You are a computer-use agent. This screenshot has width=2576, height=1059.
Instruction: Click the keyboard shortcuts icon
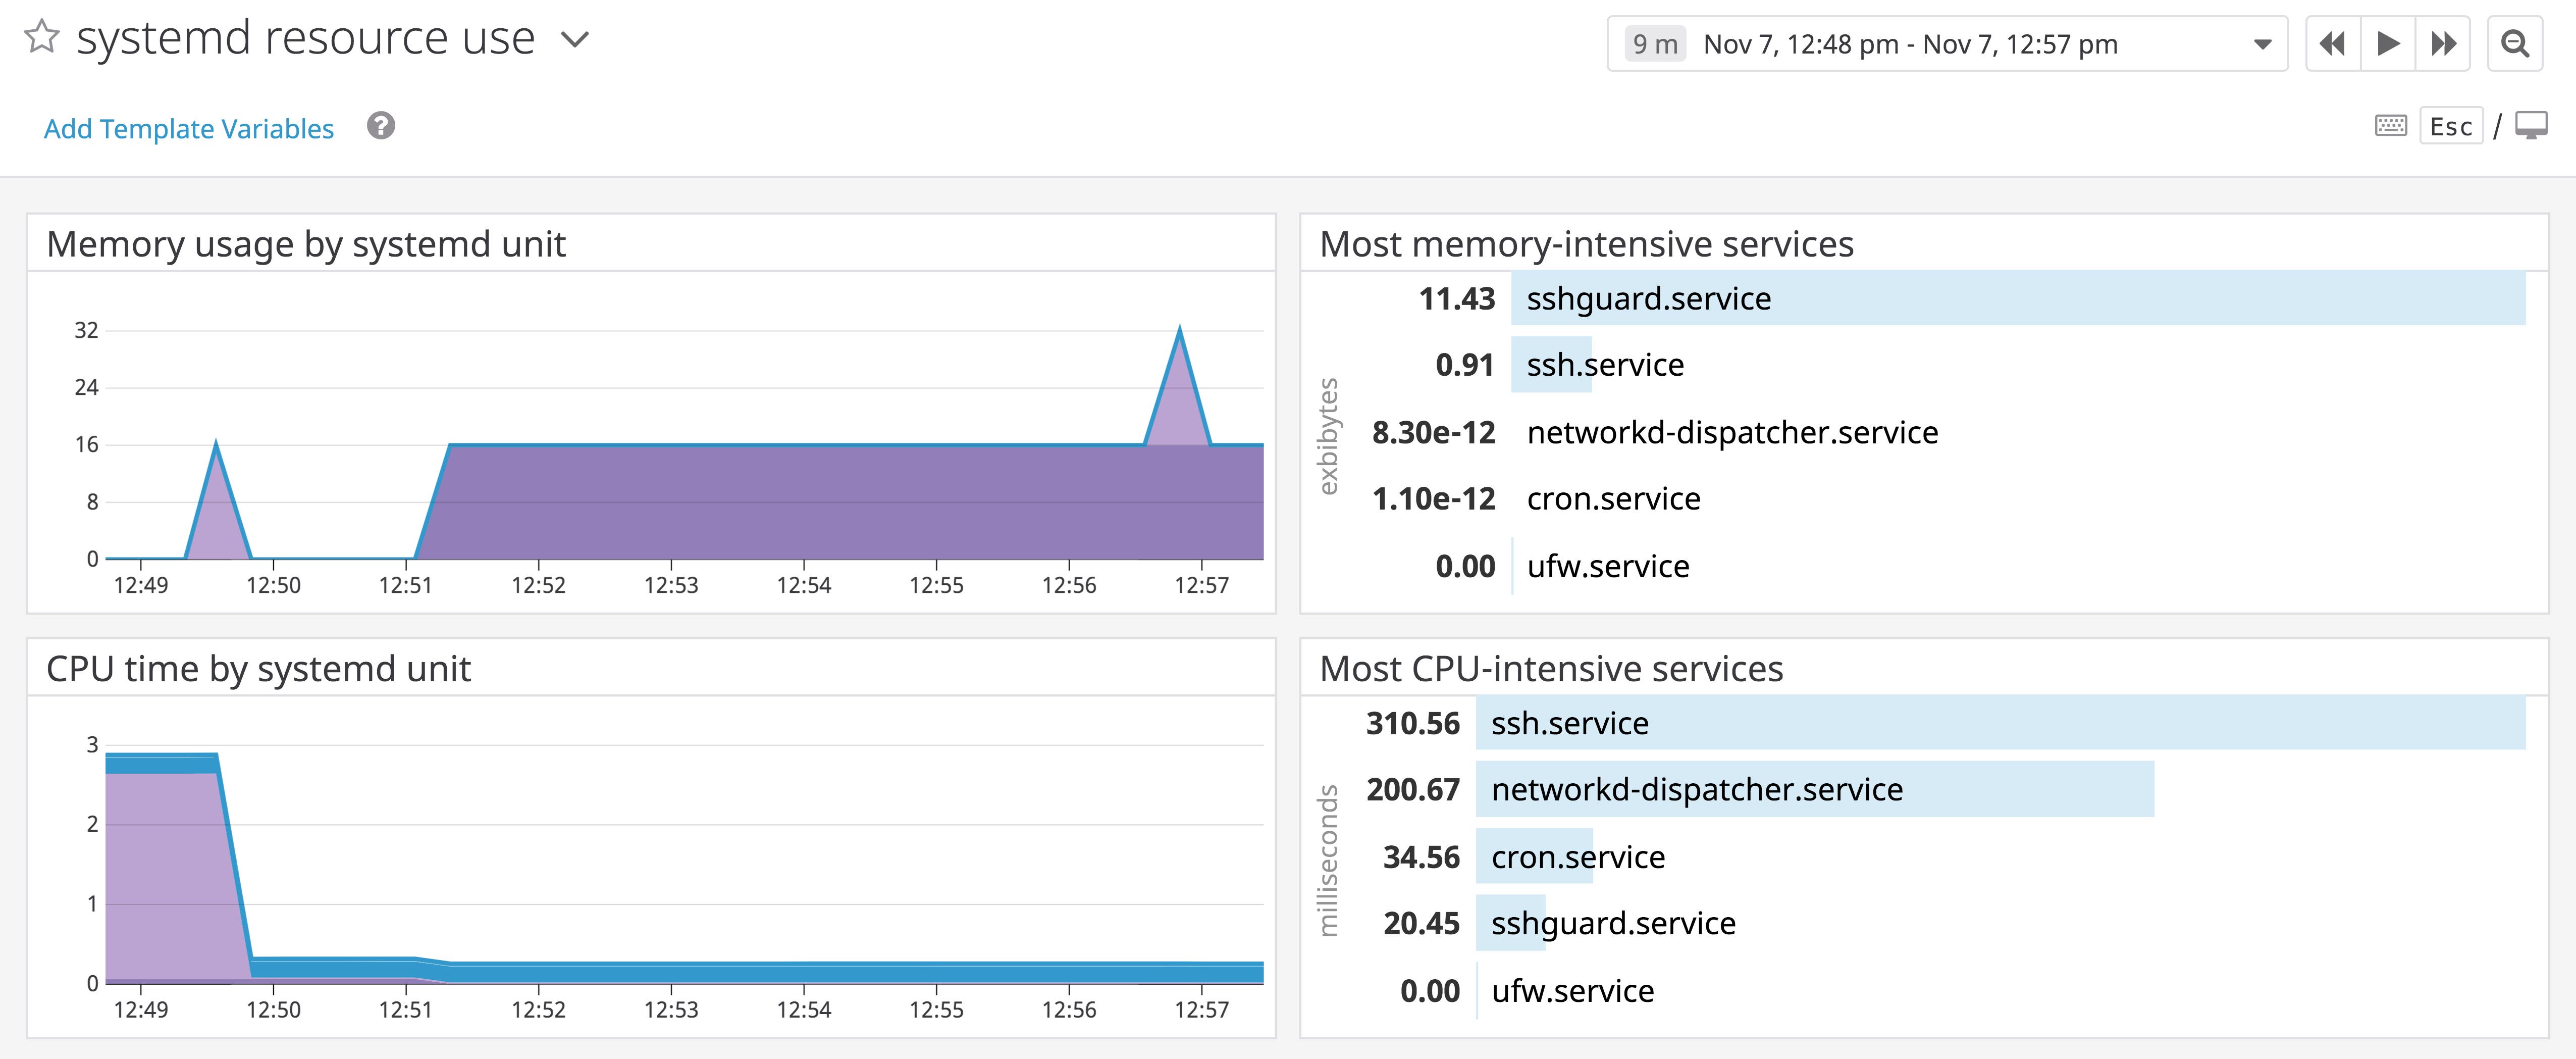[2390, 125]
